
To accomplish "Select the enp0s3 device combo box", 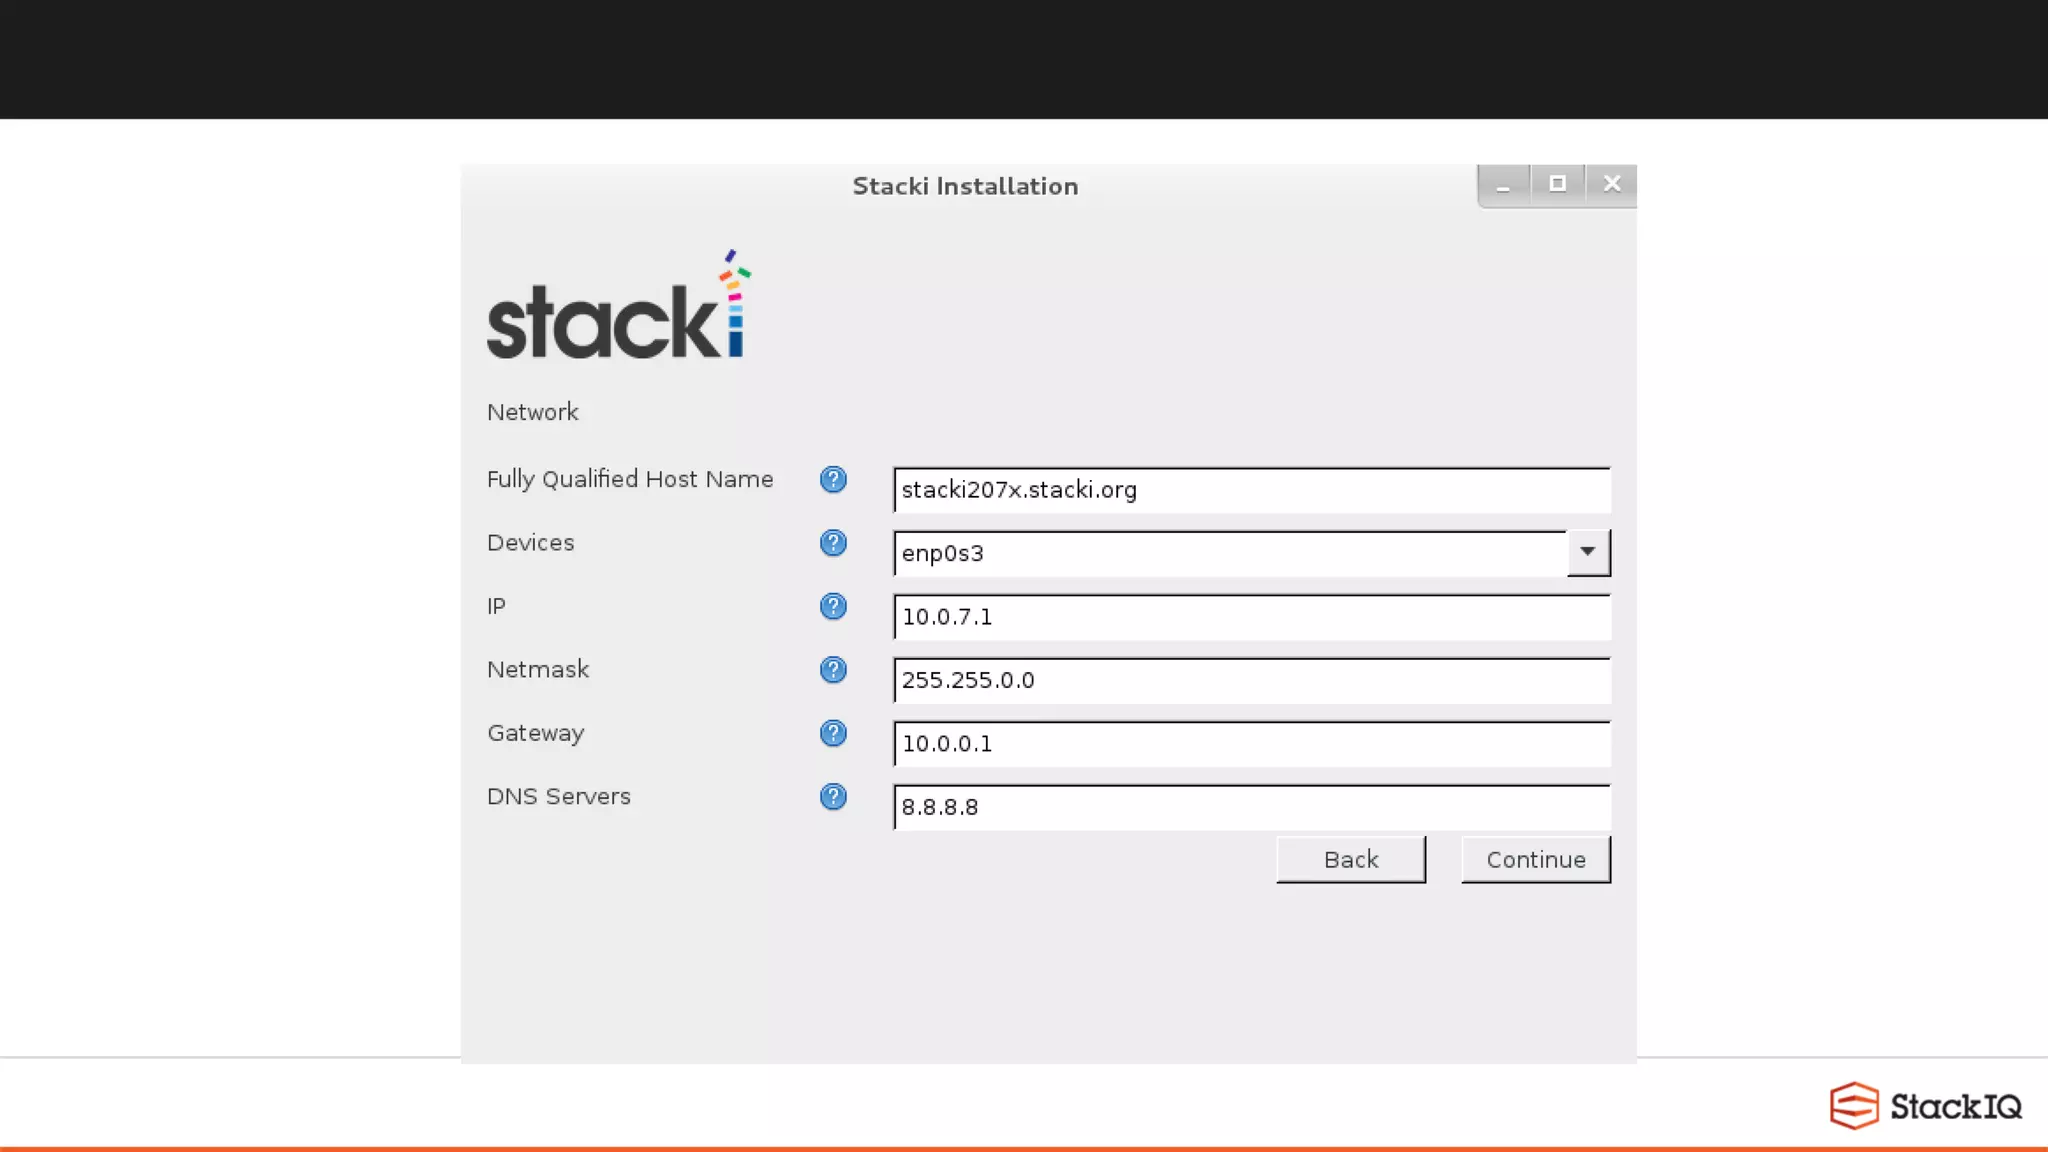I will coord(1230,553).
